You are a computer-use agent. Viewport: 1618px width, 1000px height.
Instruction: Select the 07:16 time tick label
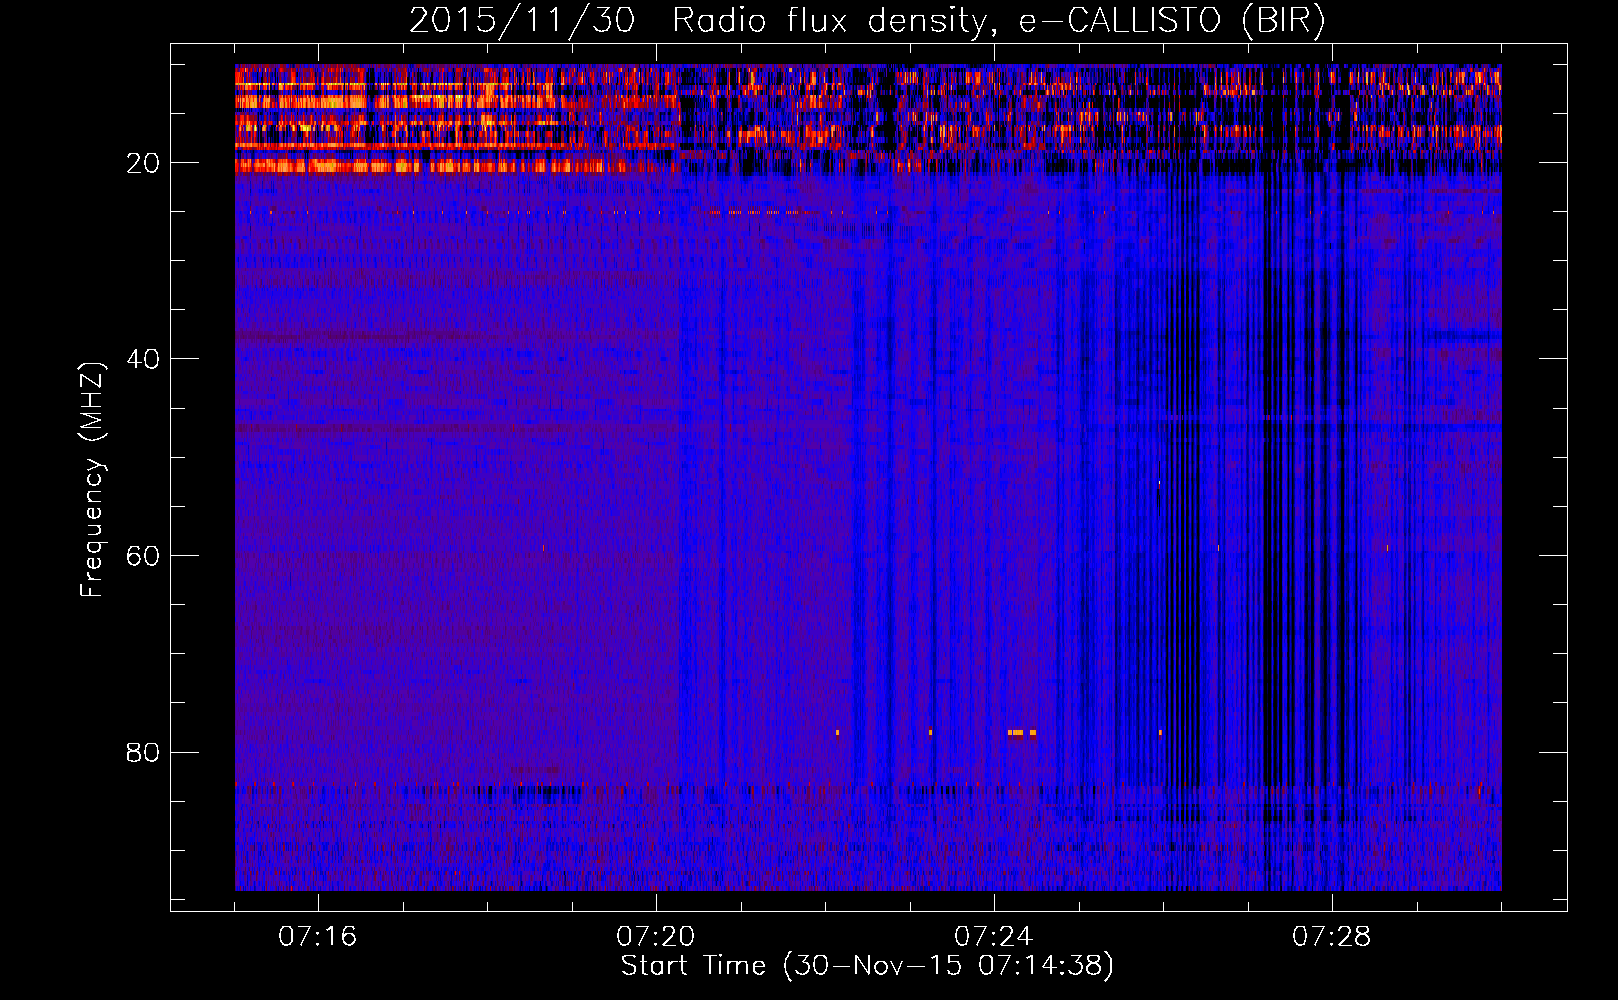click(318, 937)
